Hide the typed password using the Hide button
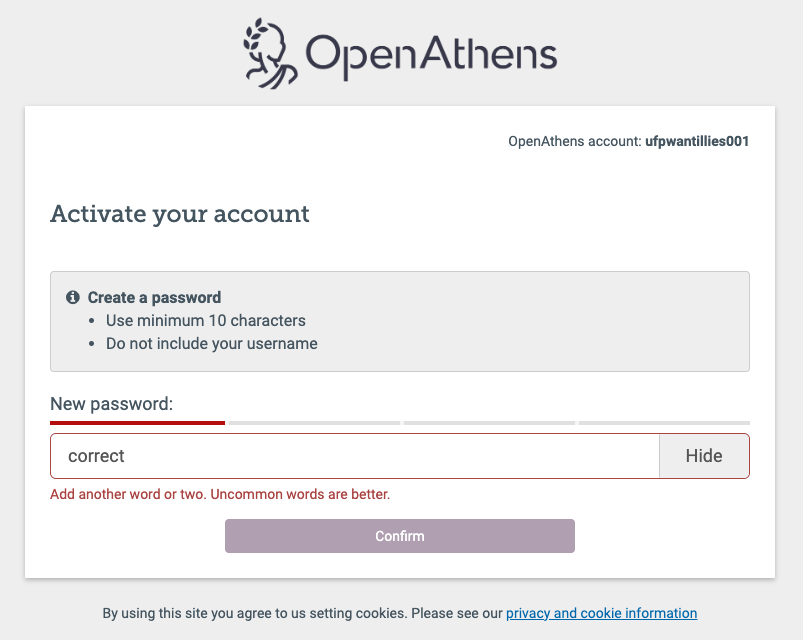The image size is (803, 640). (x=703, y=455)
